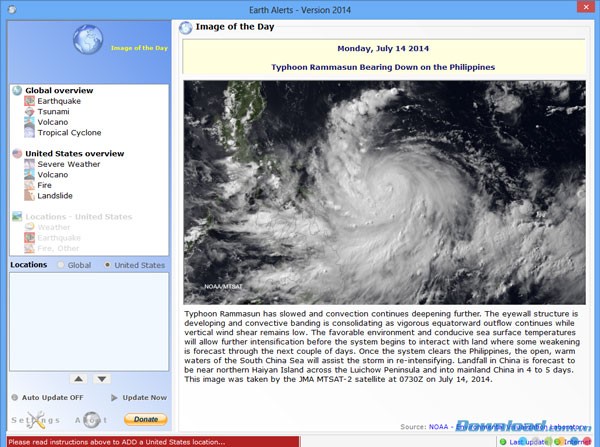Viewport: 600px width, 447px height.
Task: Move location down with the down arrow
Action: point(102,379)
